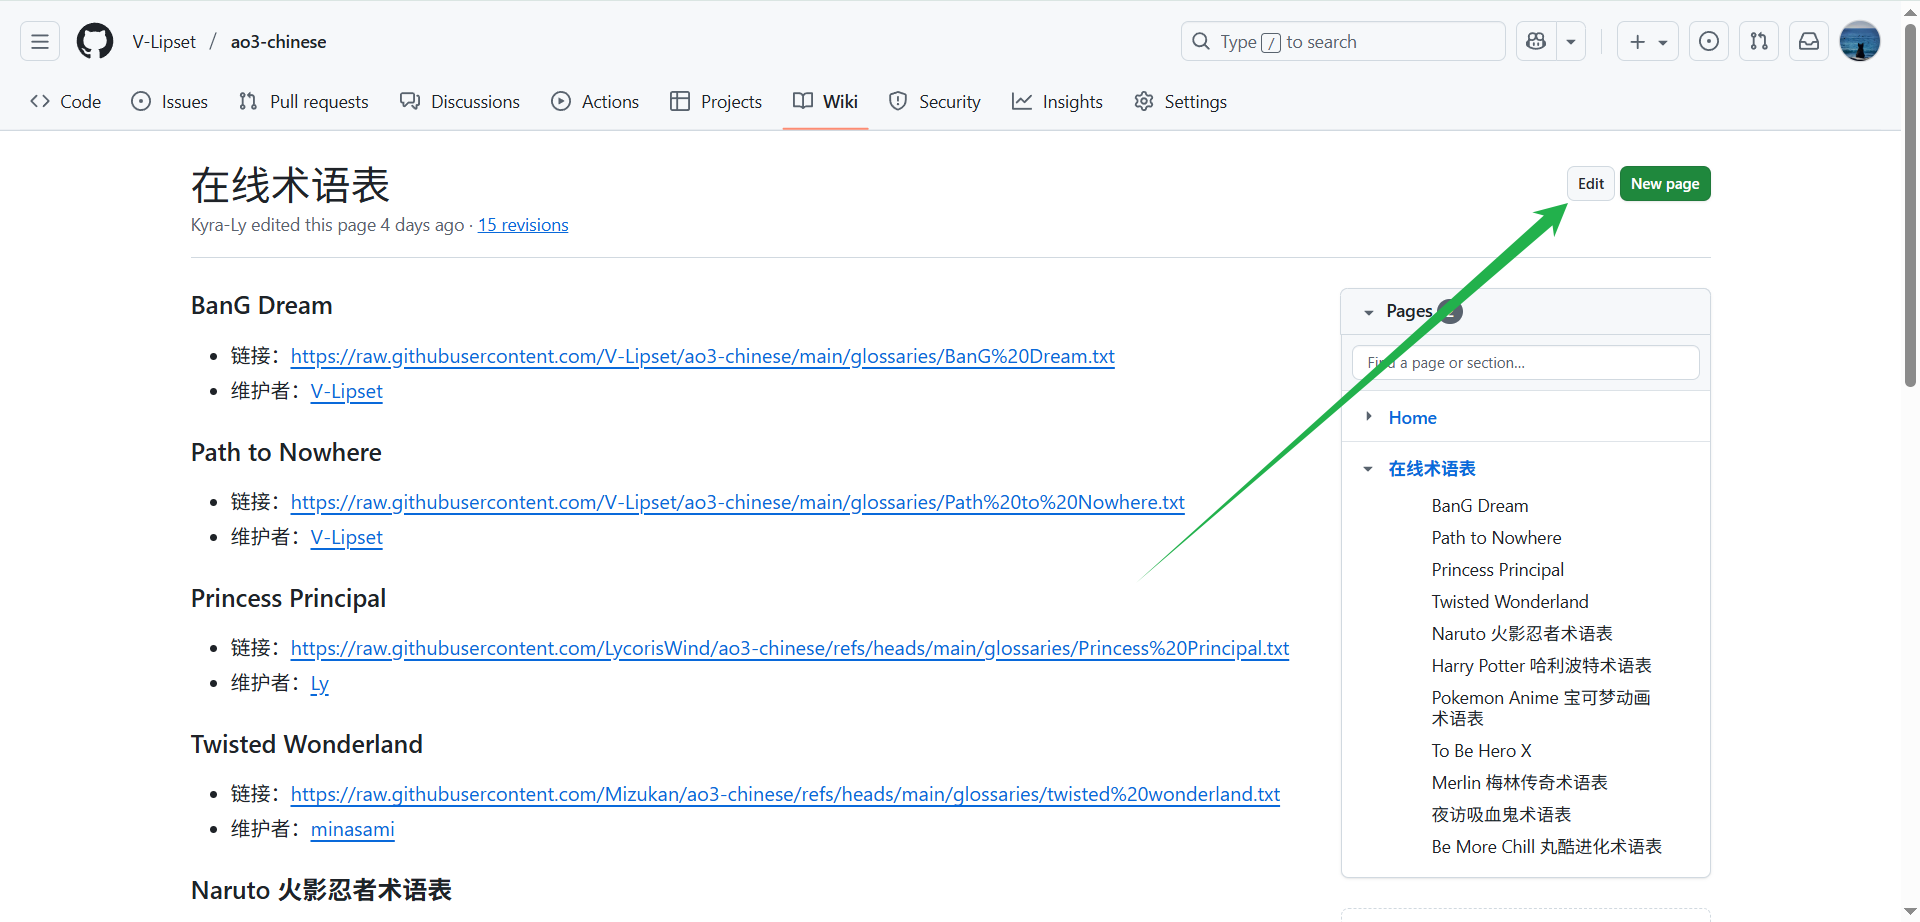Open the create new plus dropdown

point(1647,42)
